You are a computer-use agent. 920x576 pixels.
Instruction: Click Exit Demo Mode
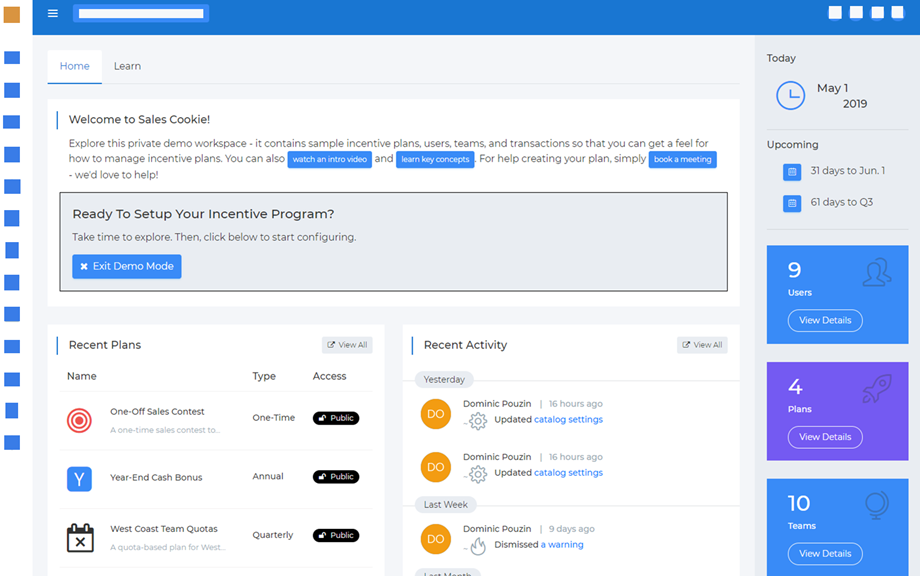126,266
